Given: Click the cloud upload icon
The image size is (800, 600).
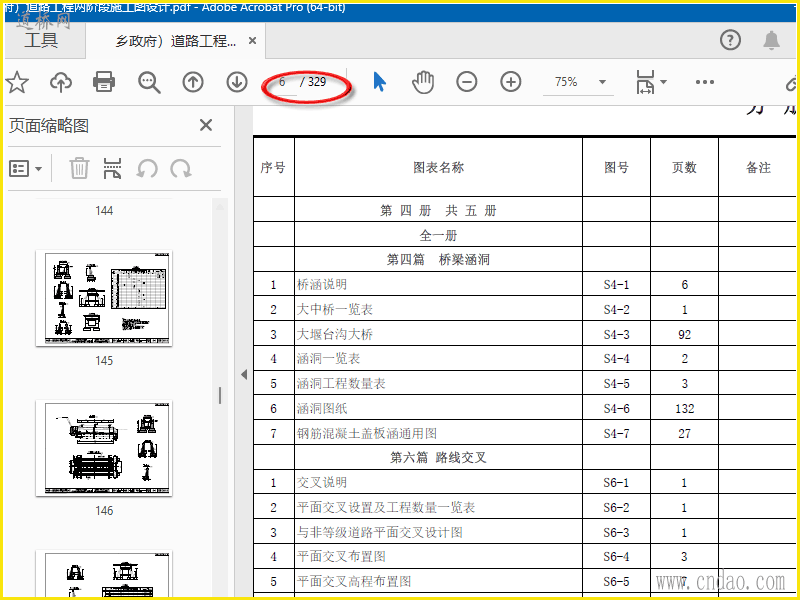Looking at the screenshot, I should (x=61, y=82).
